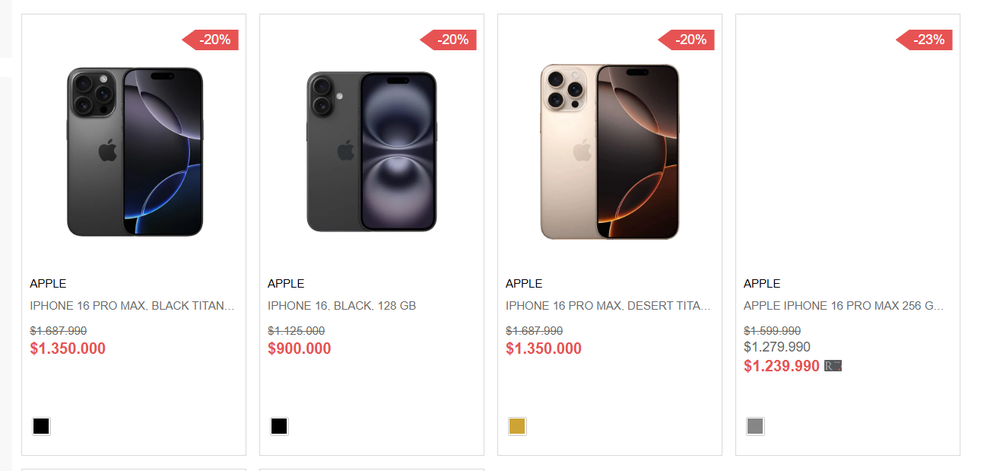The height and width of the screenshot is (471, 1000).
Task: Open the desert titanium iPhone 16 Pro Max photo
Action: pos(610,152)
